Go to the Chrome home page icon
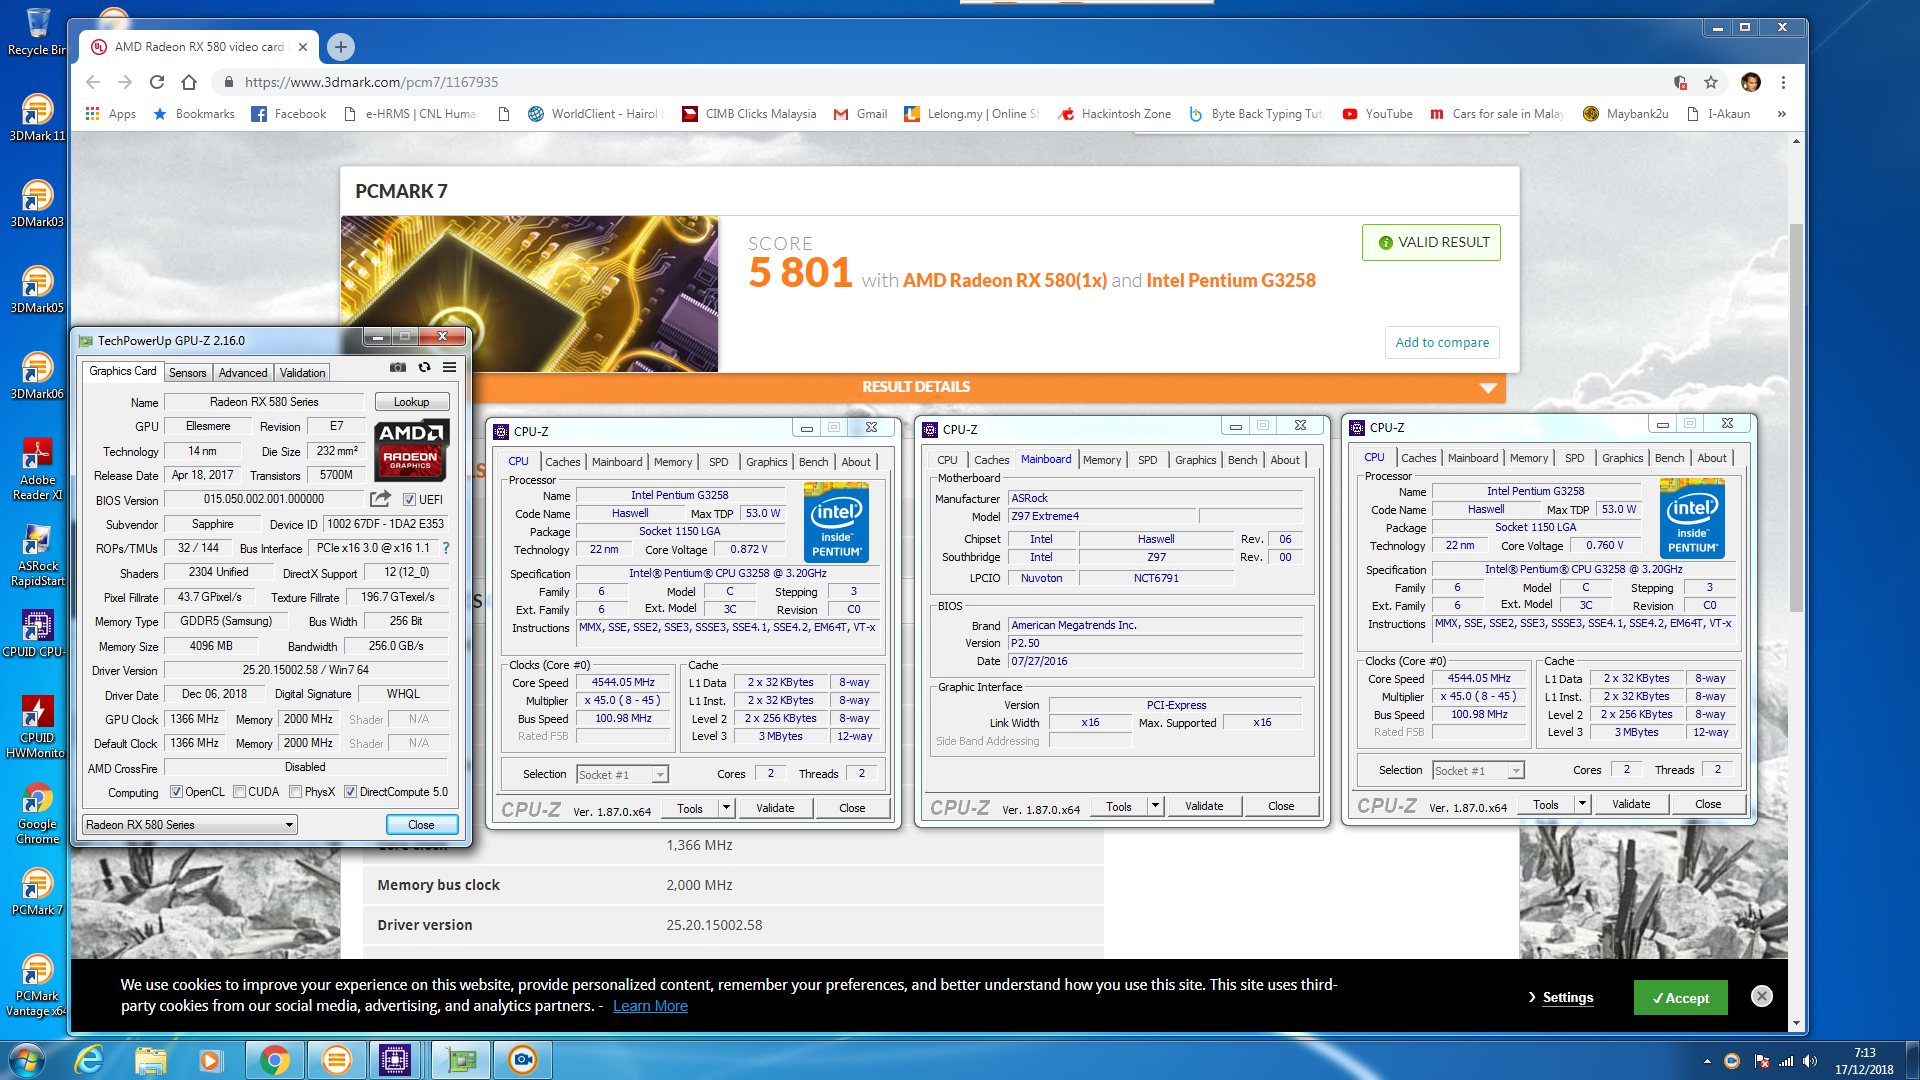This screenshot has height=1080, width=1920. [189, 82]
